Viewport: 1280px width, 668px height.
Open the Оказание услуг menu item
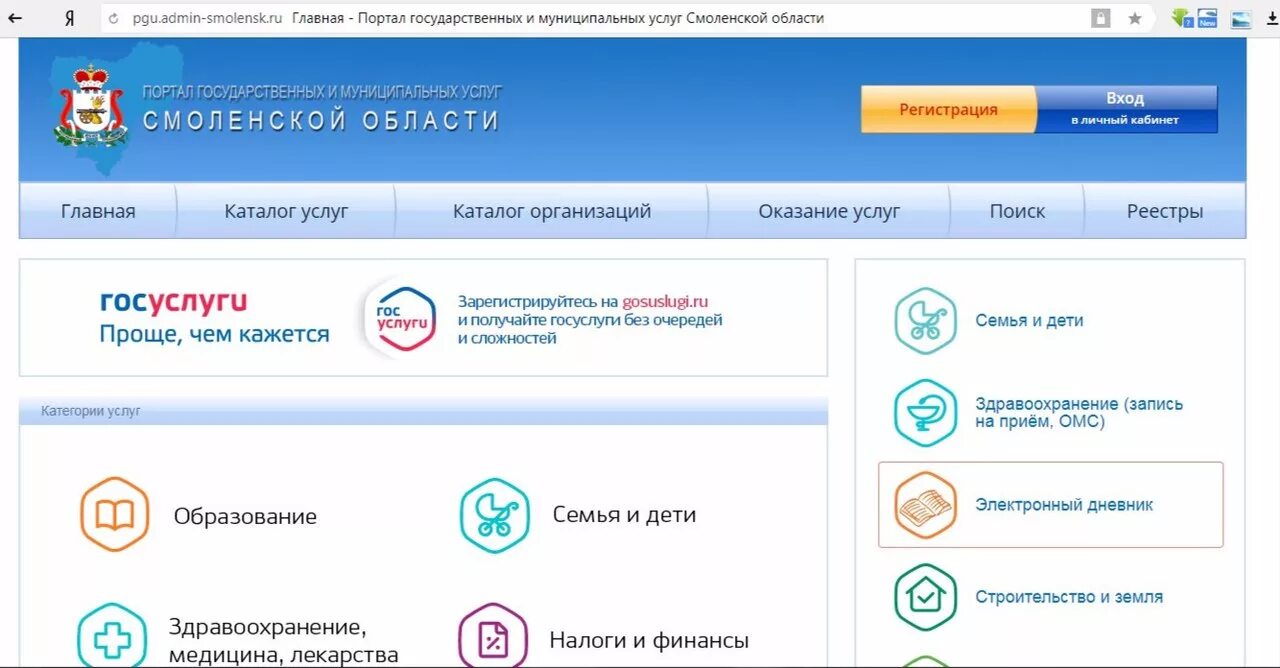828,210
